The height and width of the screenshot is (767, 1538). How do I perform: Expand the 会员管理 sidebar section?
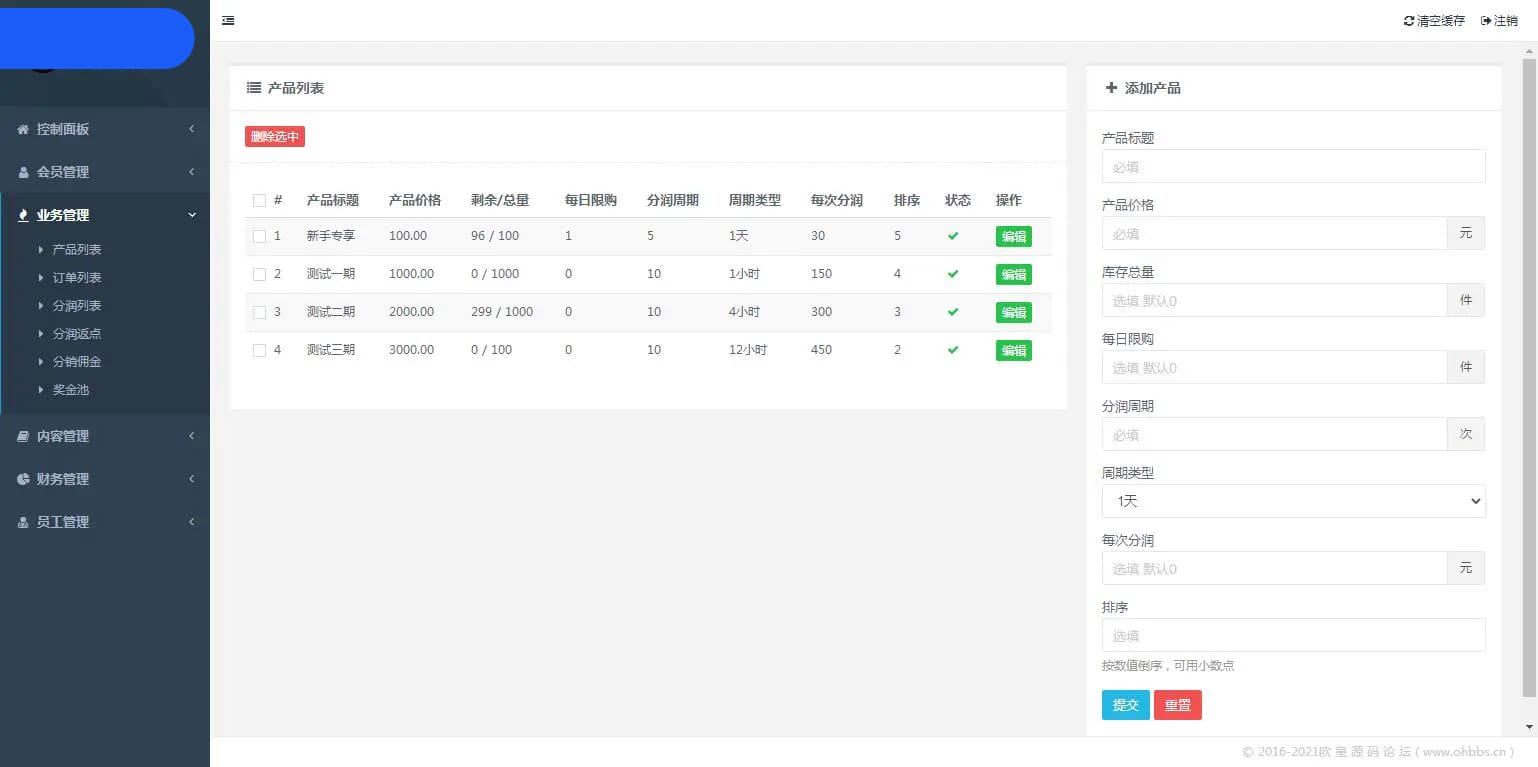105,172
